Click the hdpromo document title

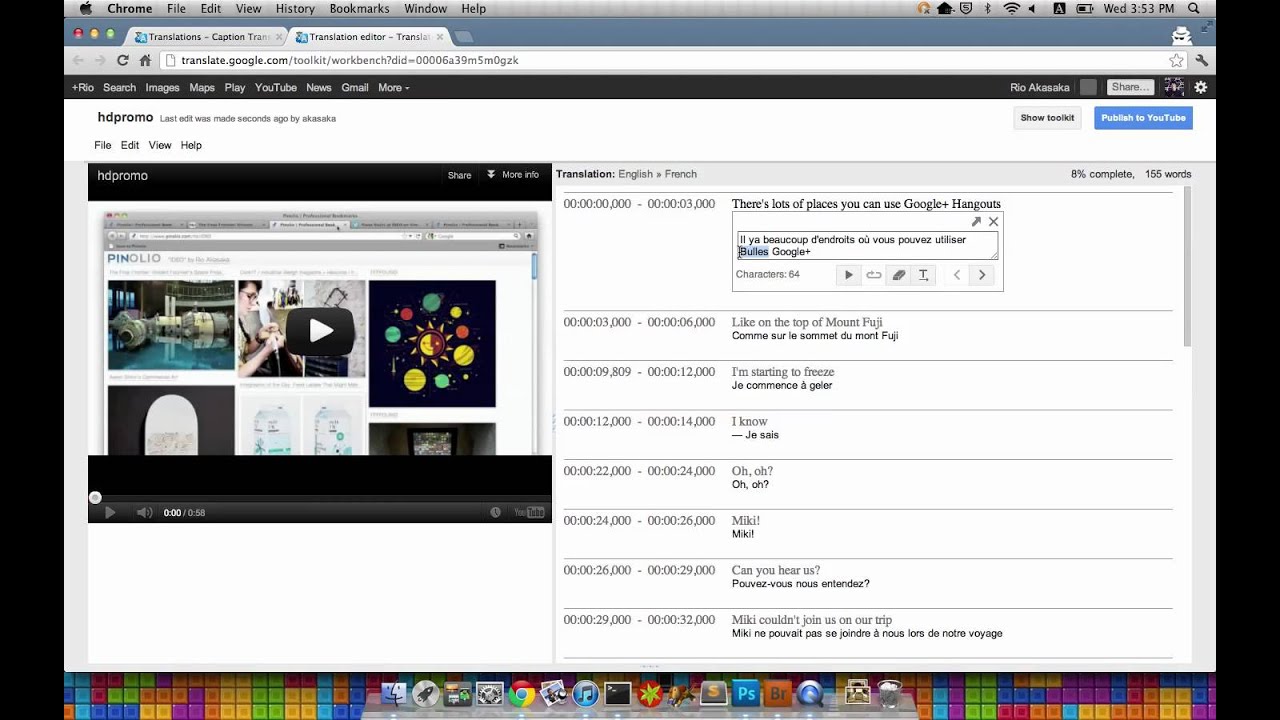[125, 117]
